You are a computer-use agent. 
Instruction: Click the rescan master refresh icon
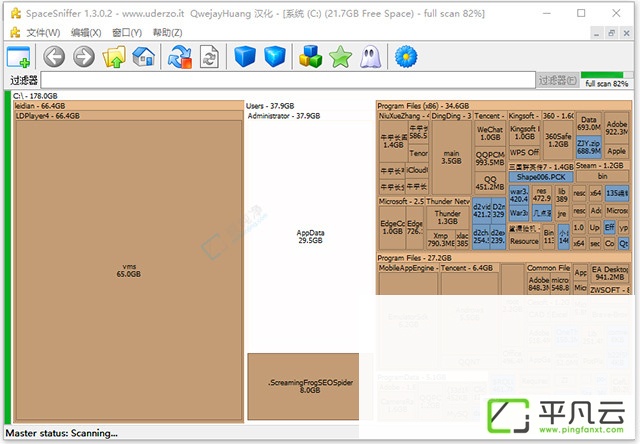180,56
